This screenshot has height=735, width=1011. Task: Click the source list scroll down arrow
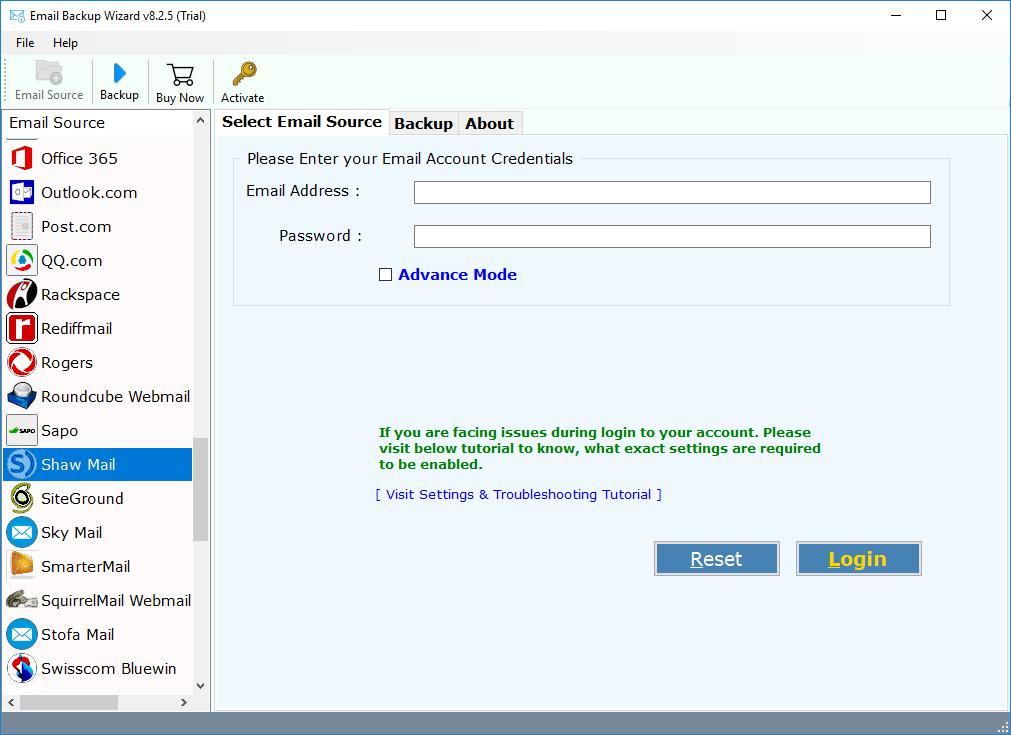tap(201, 685)
